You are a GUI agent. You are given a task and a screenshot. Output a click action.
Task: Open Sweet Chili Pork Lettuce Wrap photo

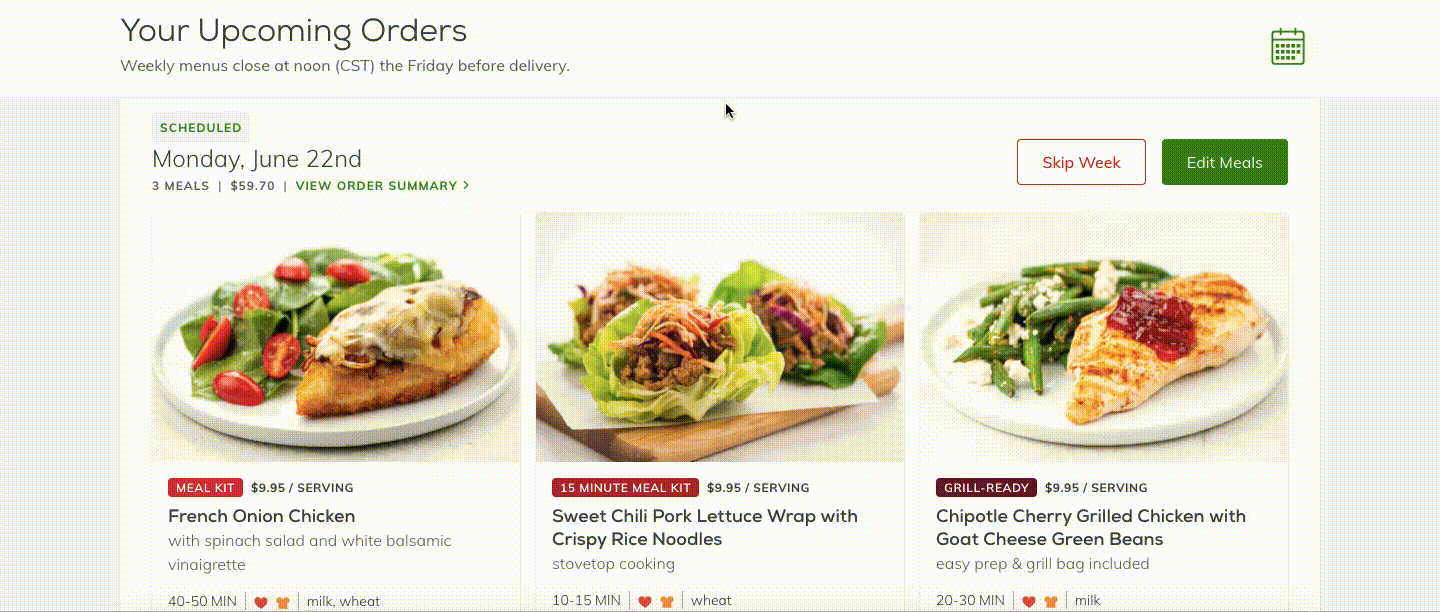coord(720,337)
